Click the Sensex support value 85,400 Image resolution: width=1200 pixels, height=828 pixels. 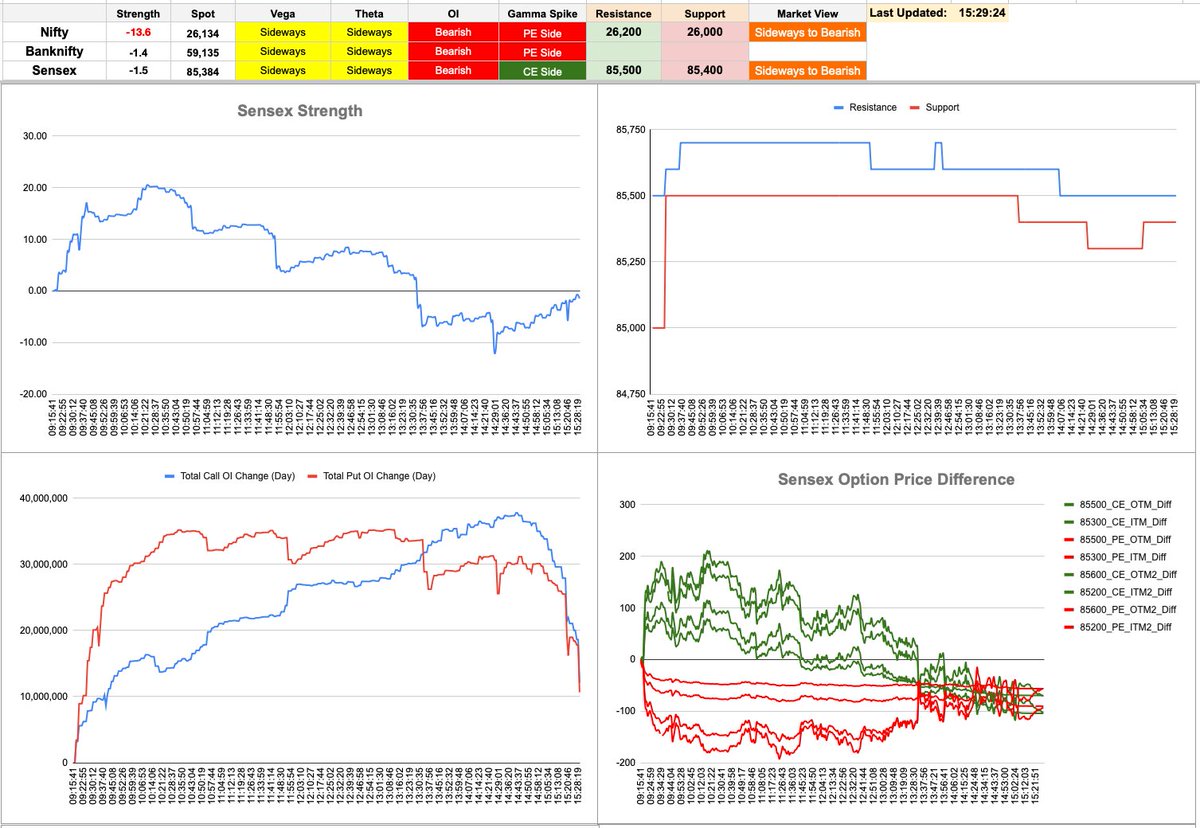coord(705,70)
